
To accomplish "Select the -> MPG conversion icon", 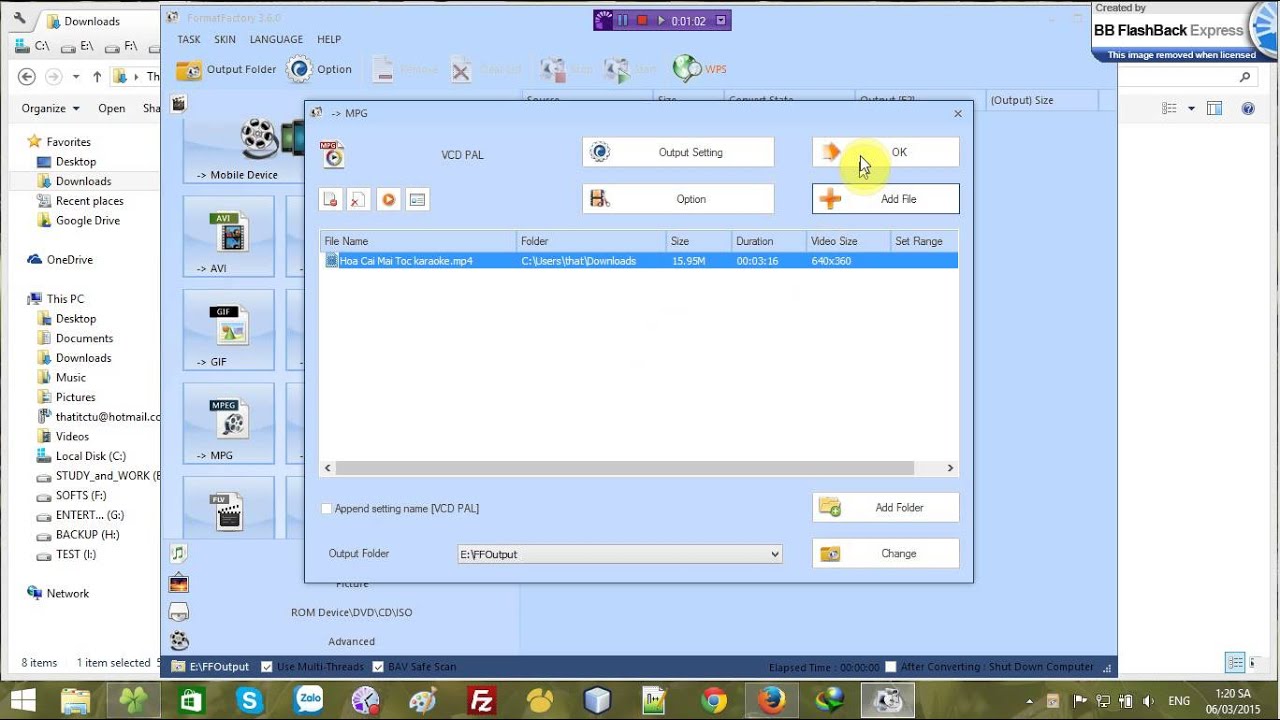I will coord(229,423).
